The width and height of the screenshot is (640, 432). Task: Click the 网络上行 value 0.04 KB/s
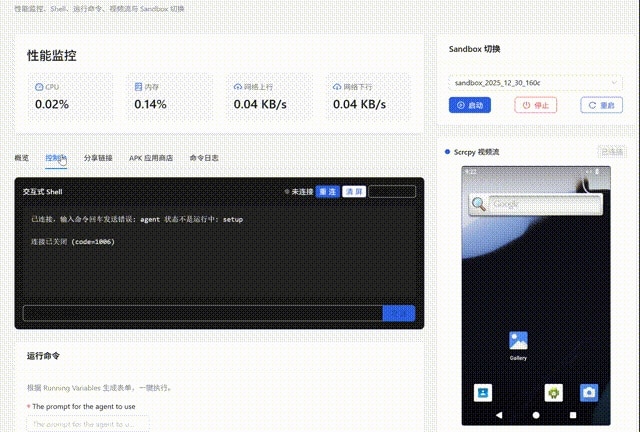pyautogui.click(x=260, y=105)
